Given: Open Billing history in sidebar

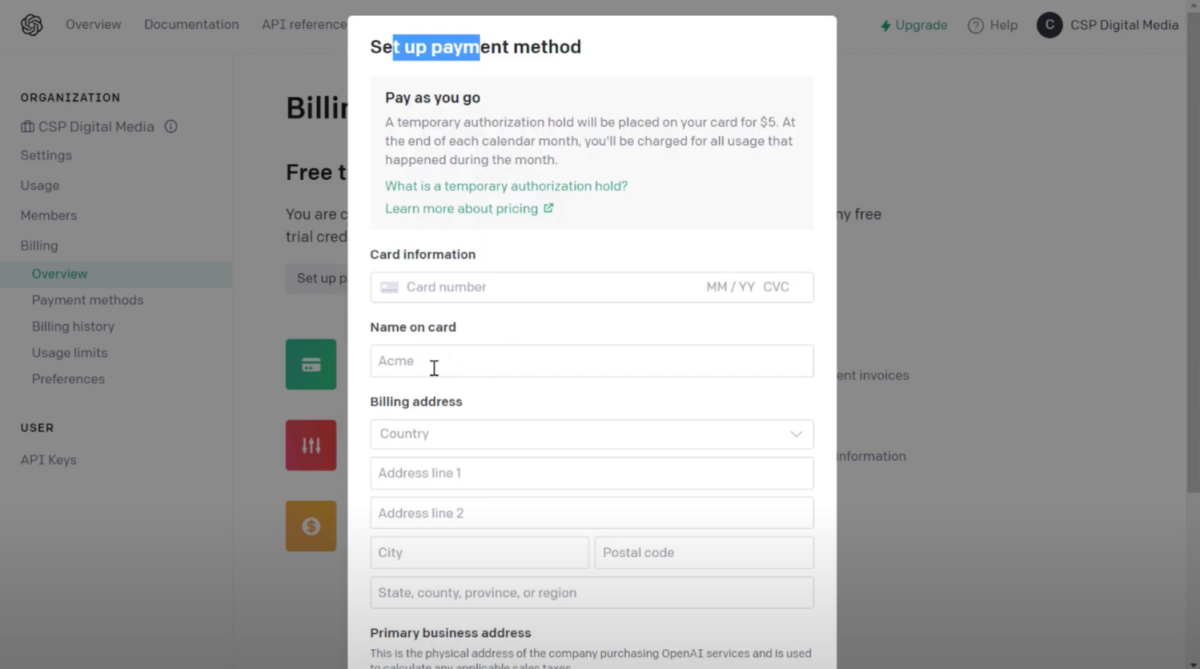Looking at the screenshot, I should click(73, 326).
